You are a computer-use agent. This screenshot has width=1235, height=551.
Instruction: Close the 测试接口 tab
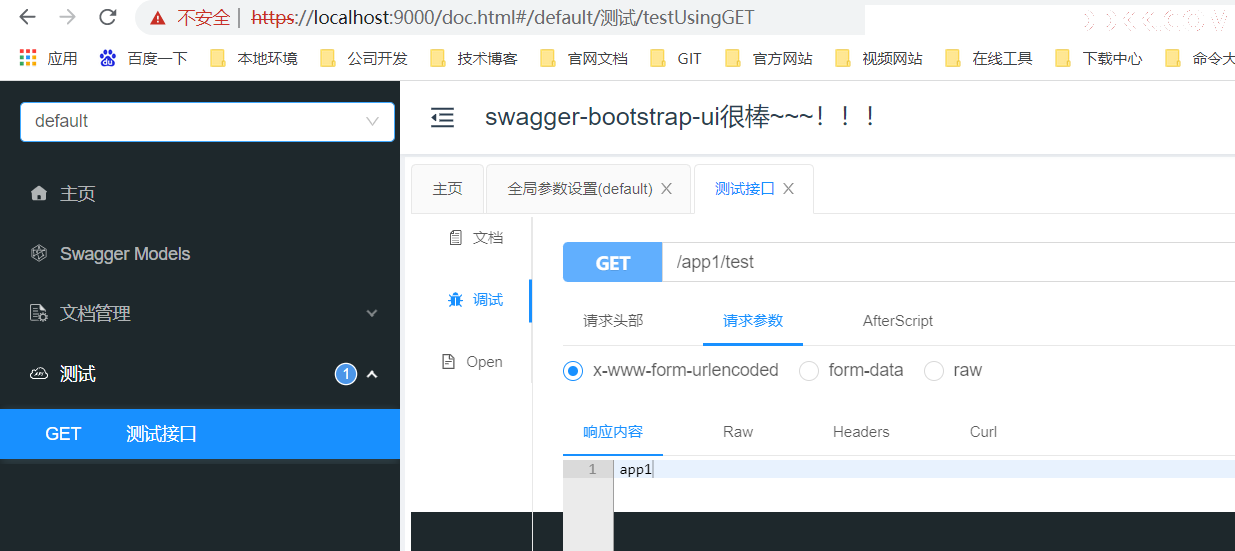pyautogui.click(x=789, y=189)
